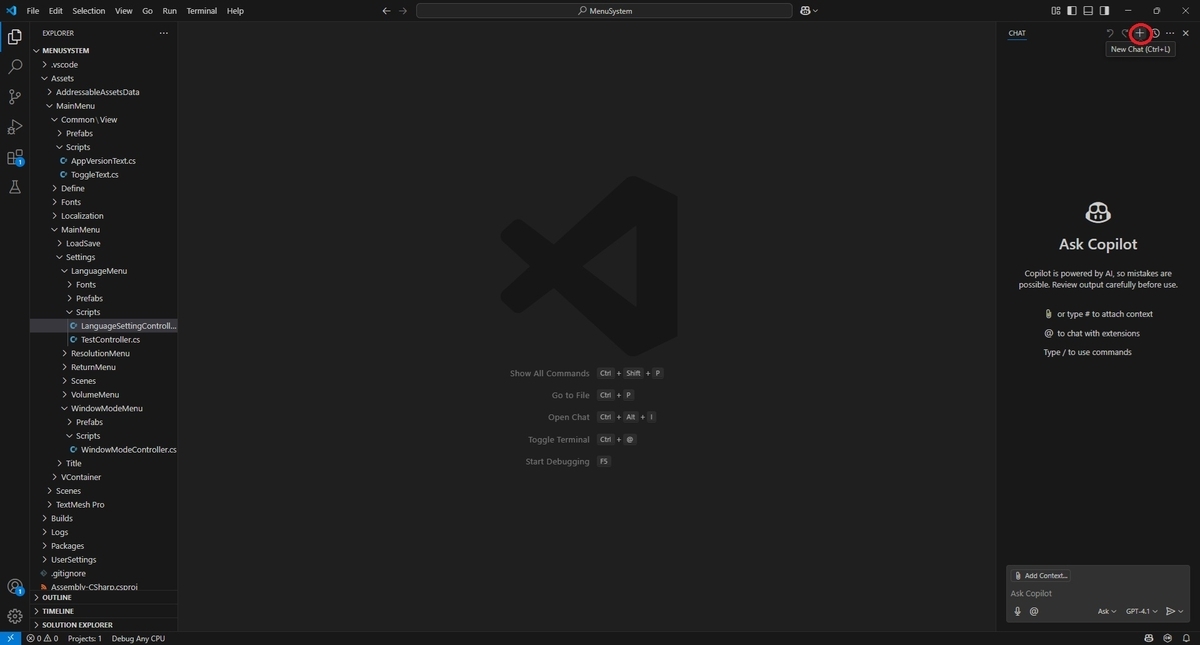Open the Testing flask view
1200x645 pixels.
click(15, 187)
